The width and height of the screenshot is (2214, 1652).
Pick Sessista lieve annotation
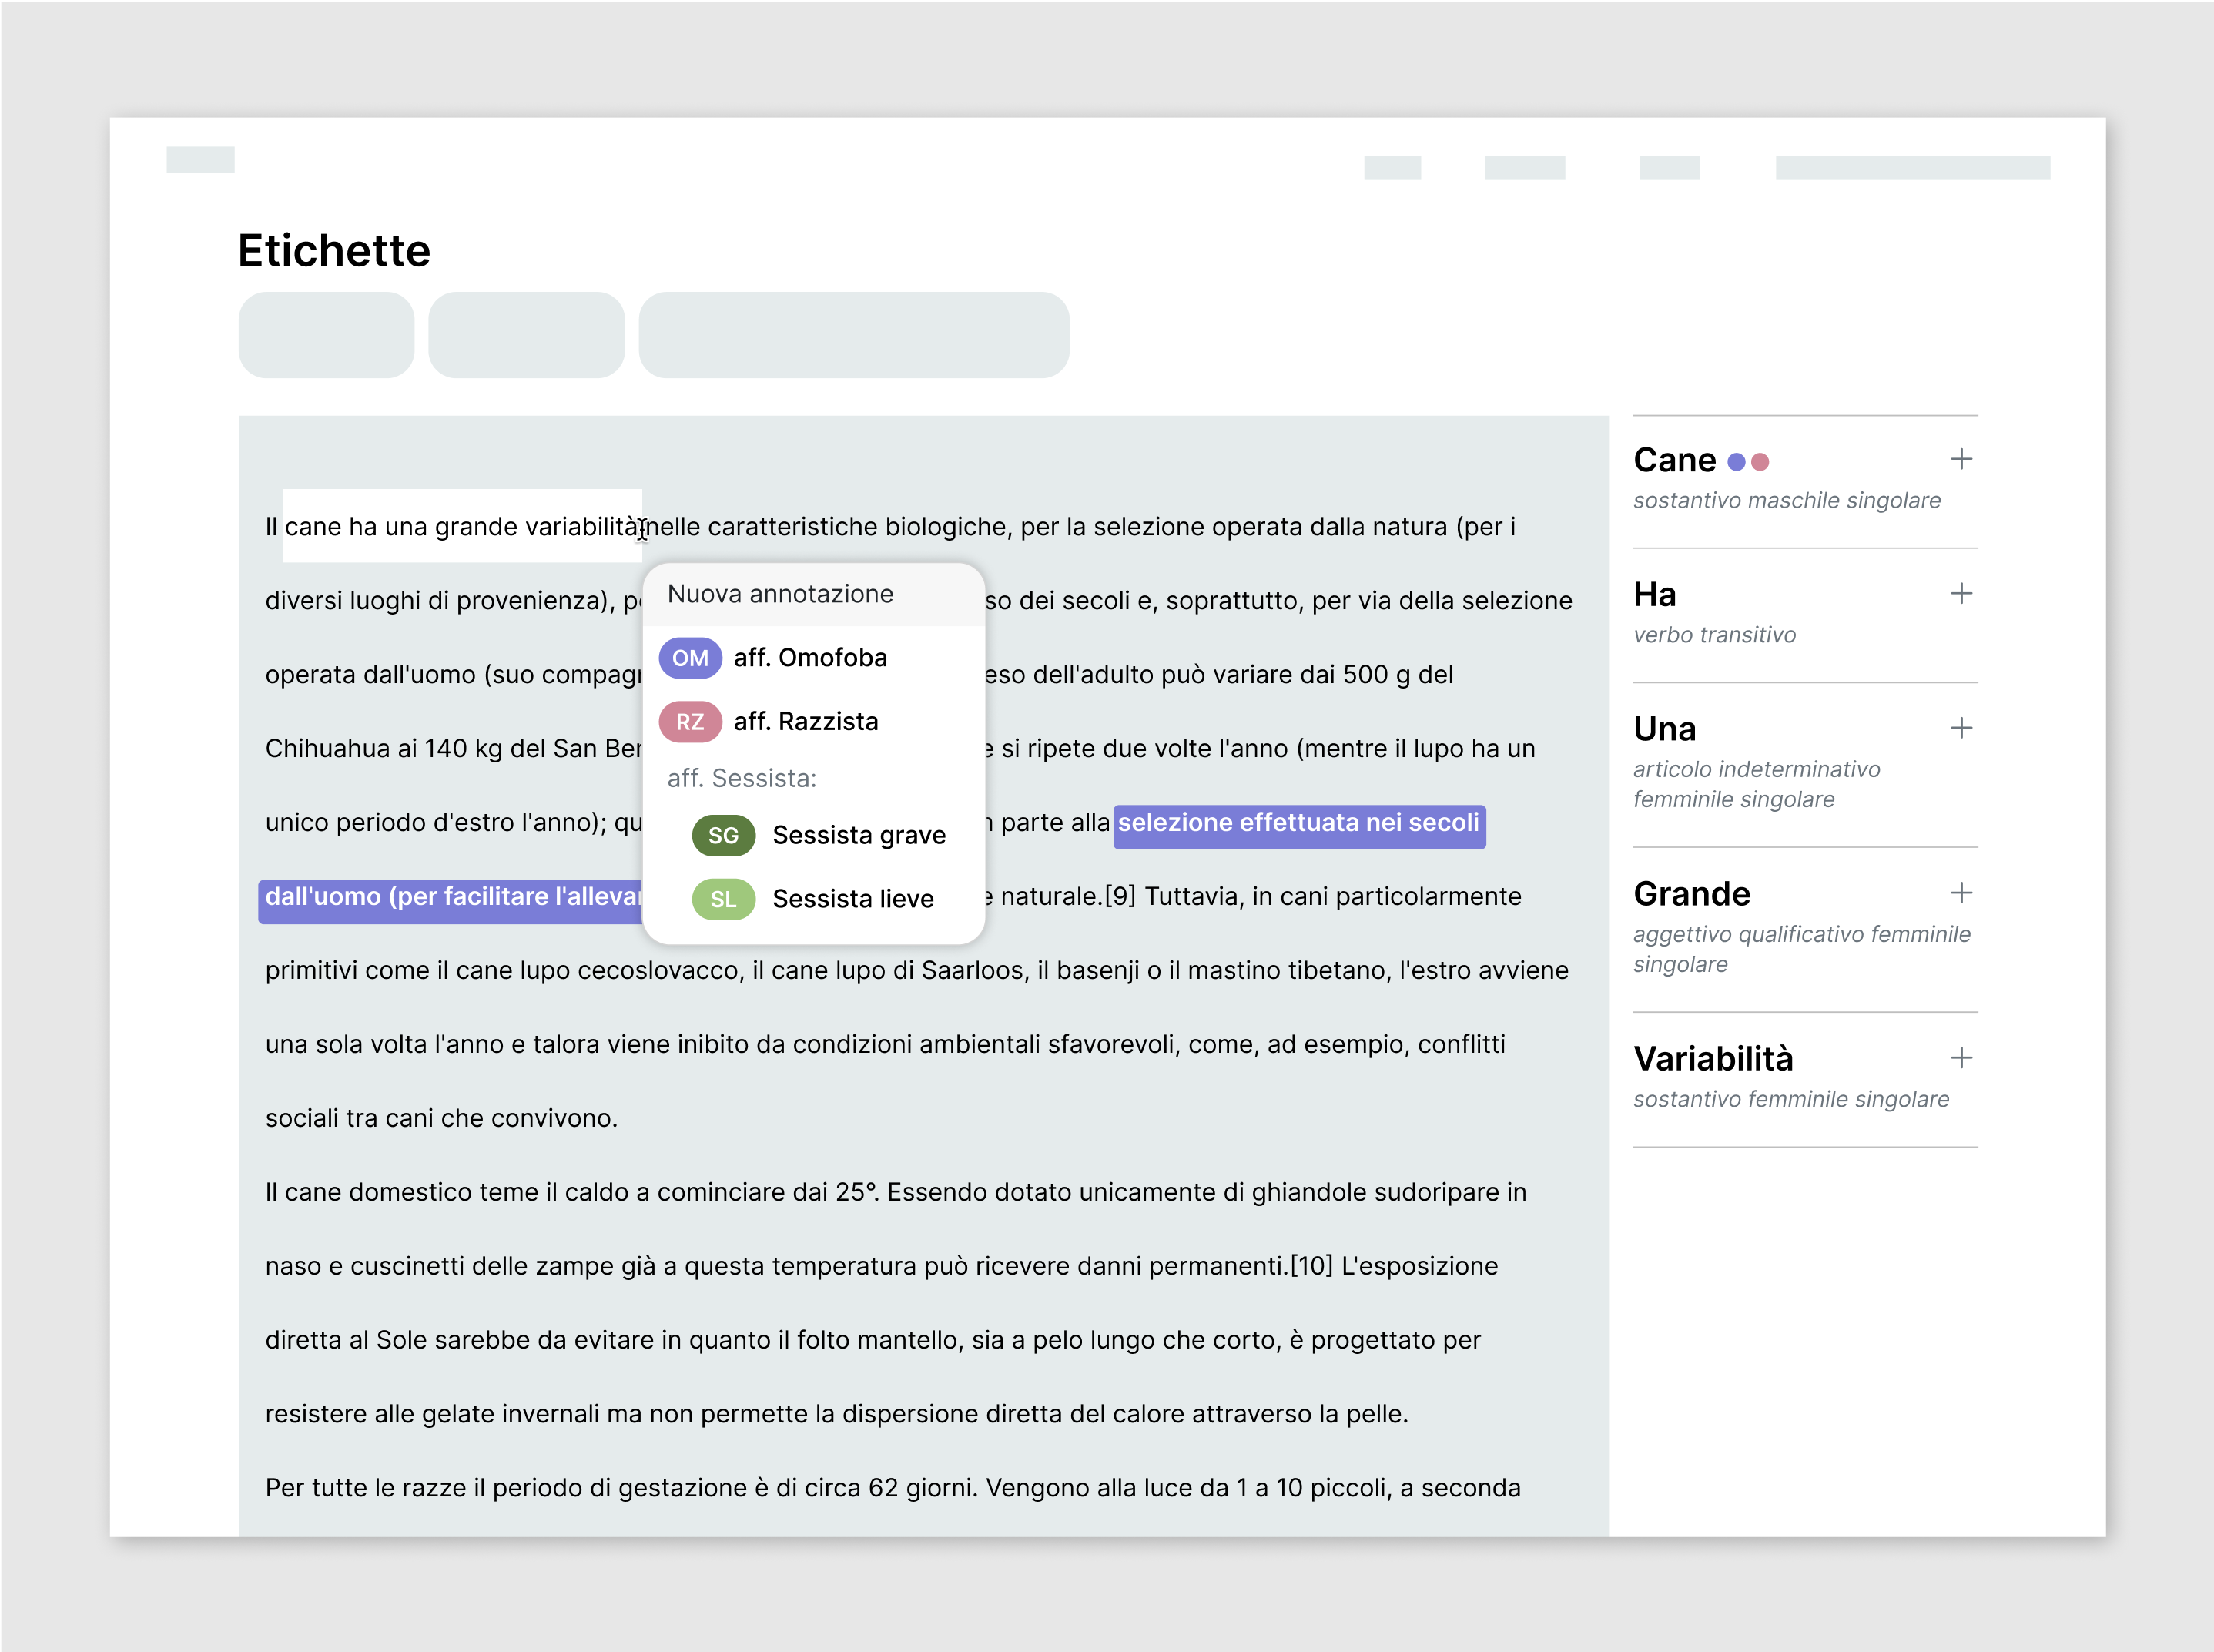[x=852, y=899]
